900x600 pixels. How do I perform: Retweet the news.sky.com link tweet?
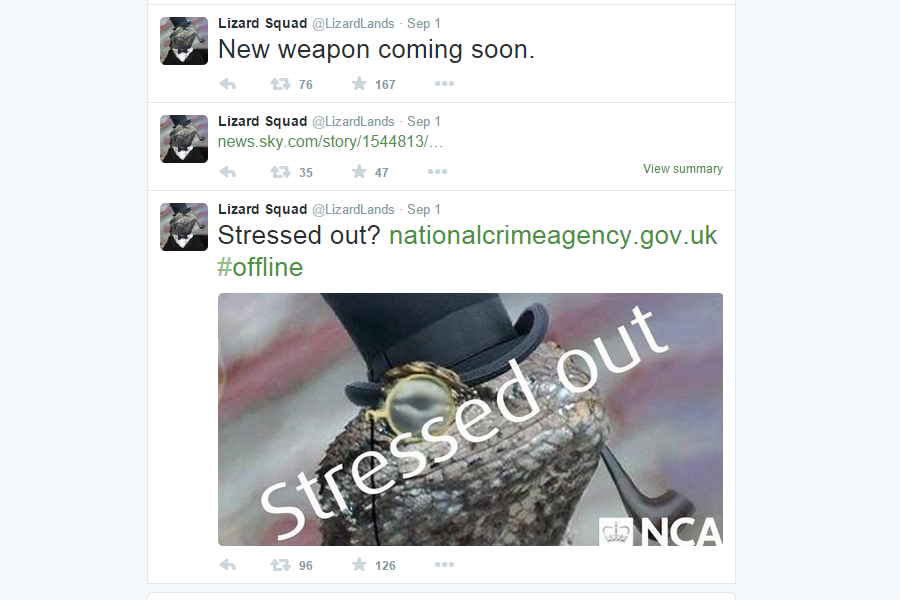tap(281, 172)
